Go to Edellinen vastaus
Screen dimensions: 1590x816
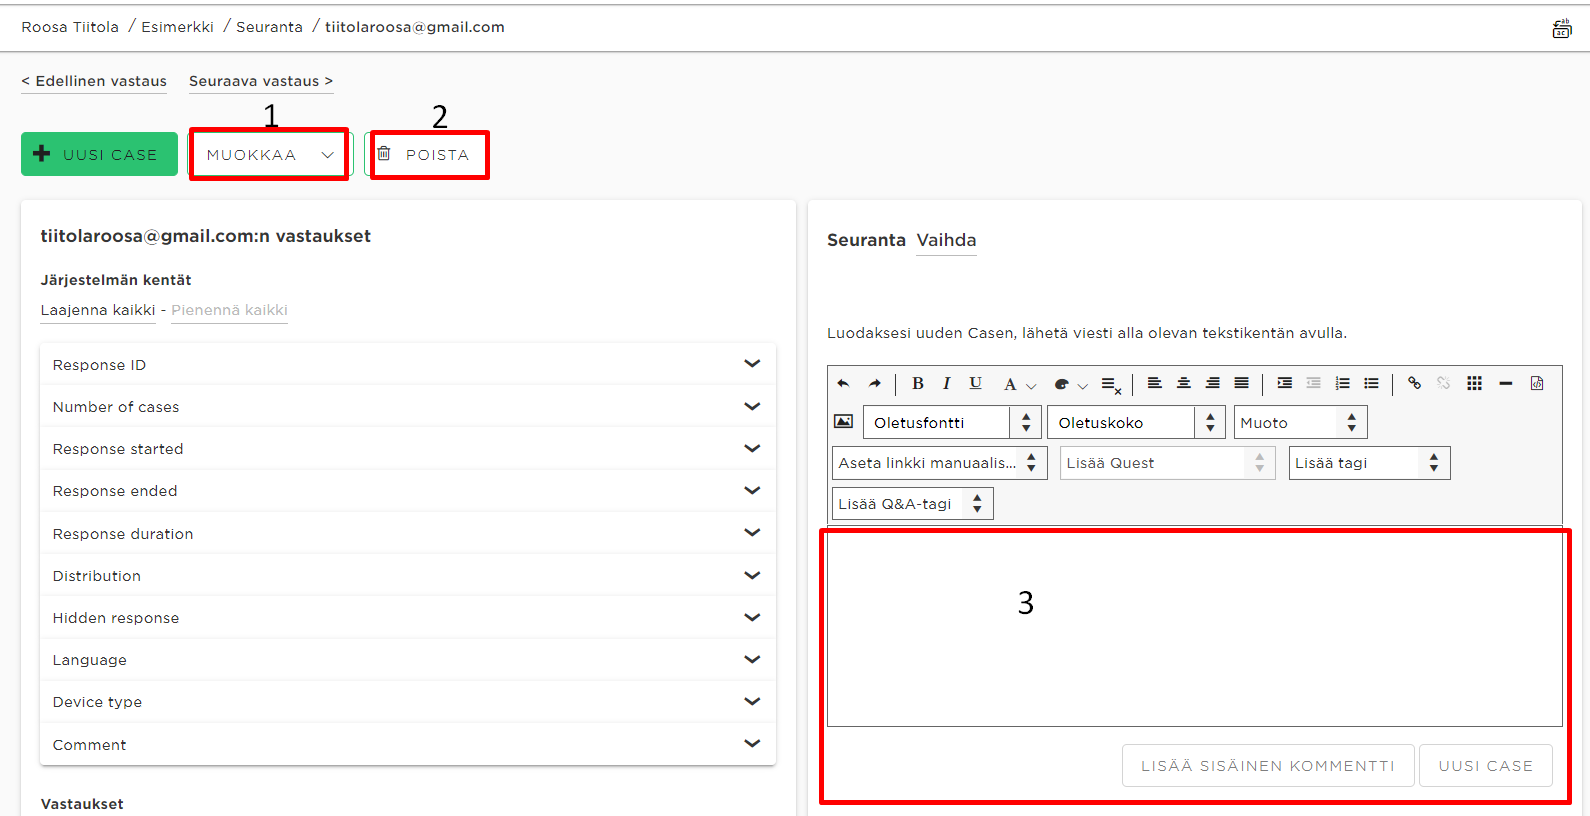94,81
